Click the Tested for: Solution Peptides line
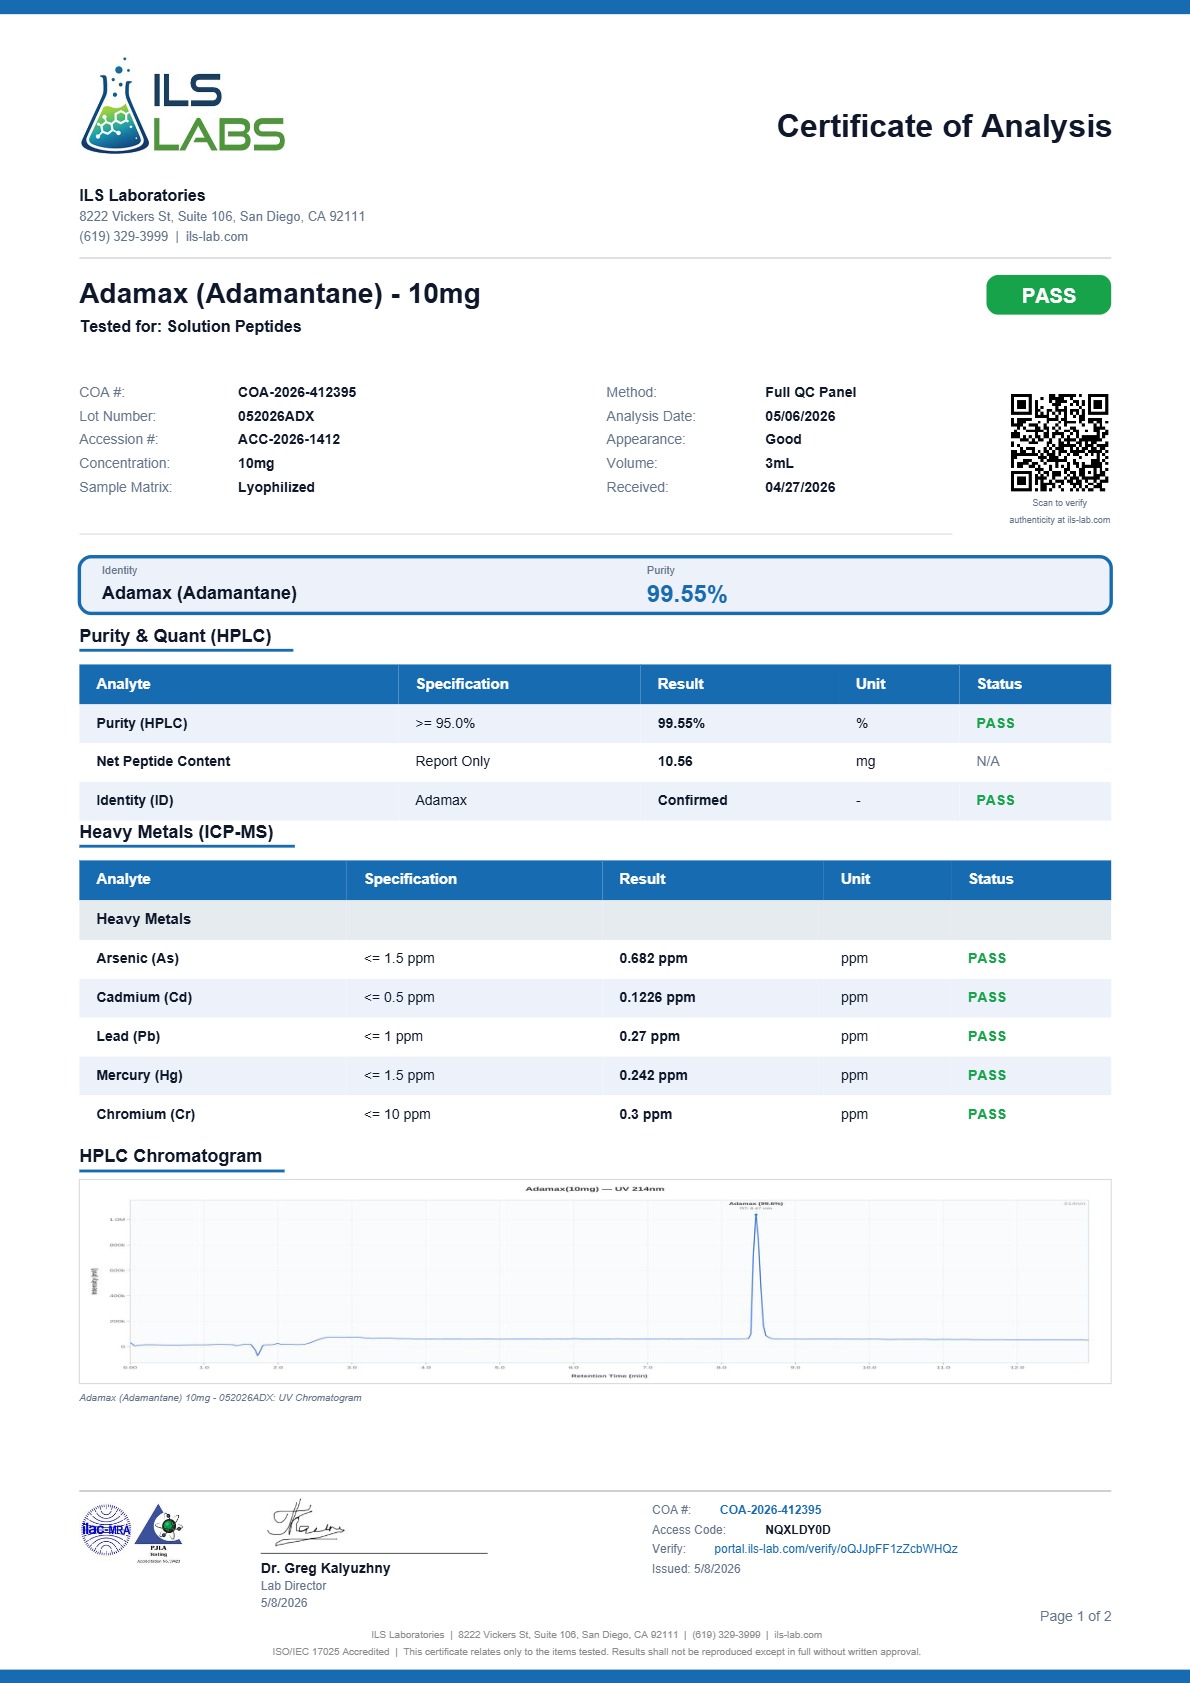 (190, 327)
